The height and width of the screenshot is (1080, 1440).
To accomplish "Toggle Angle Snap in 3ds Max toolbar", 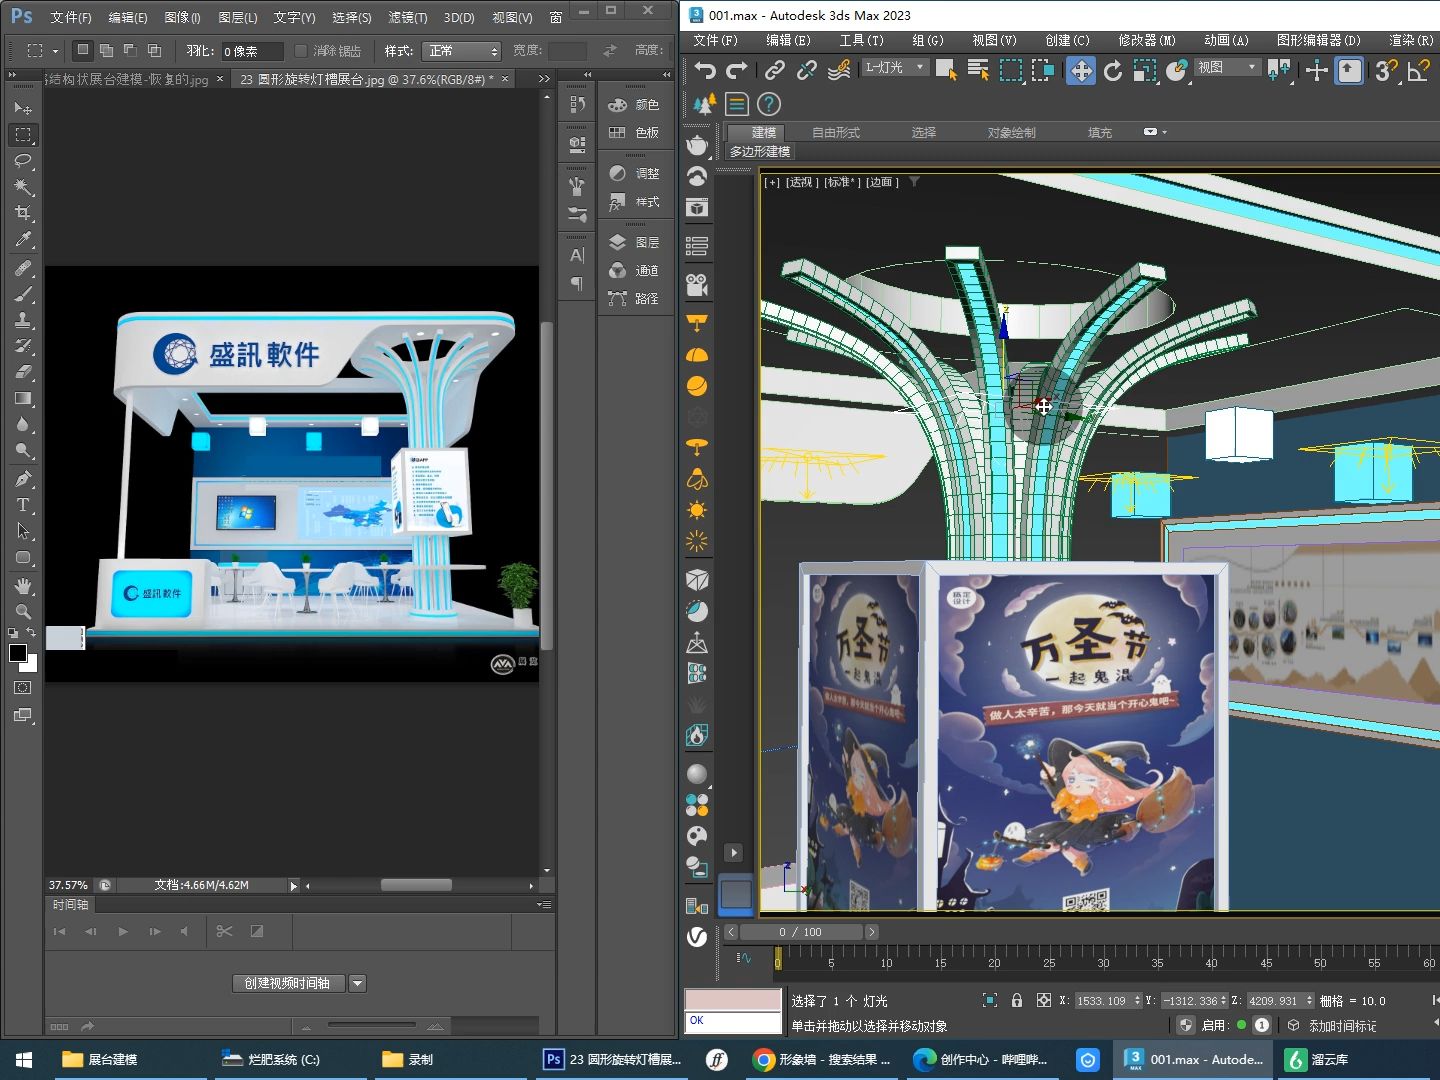I will coord(1418,70).
